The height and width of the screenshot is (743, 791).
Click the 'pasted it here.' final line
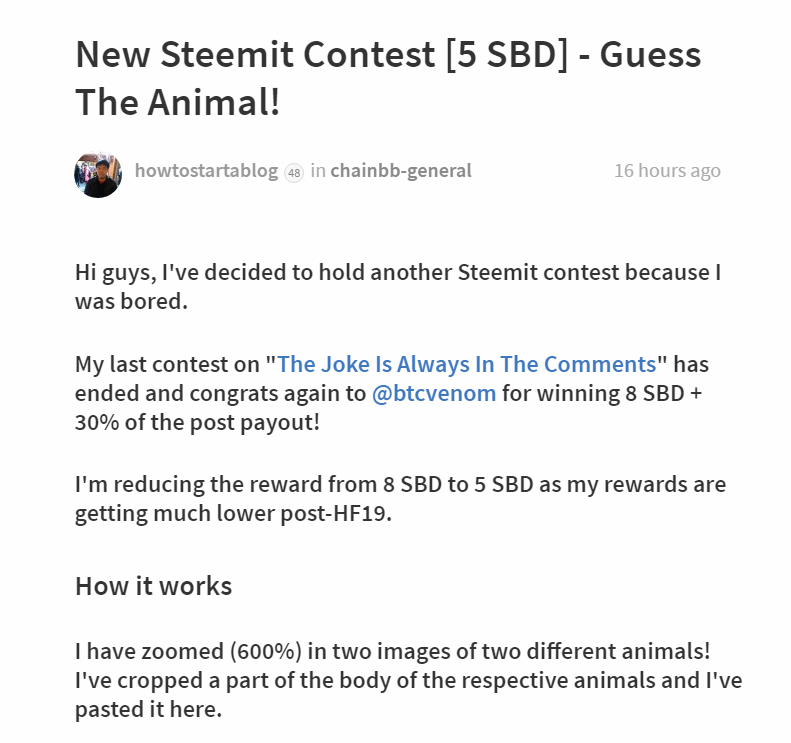click(148, 710)
